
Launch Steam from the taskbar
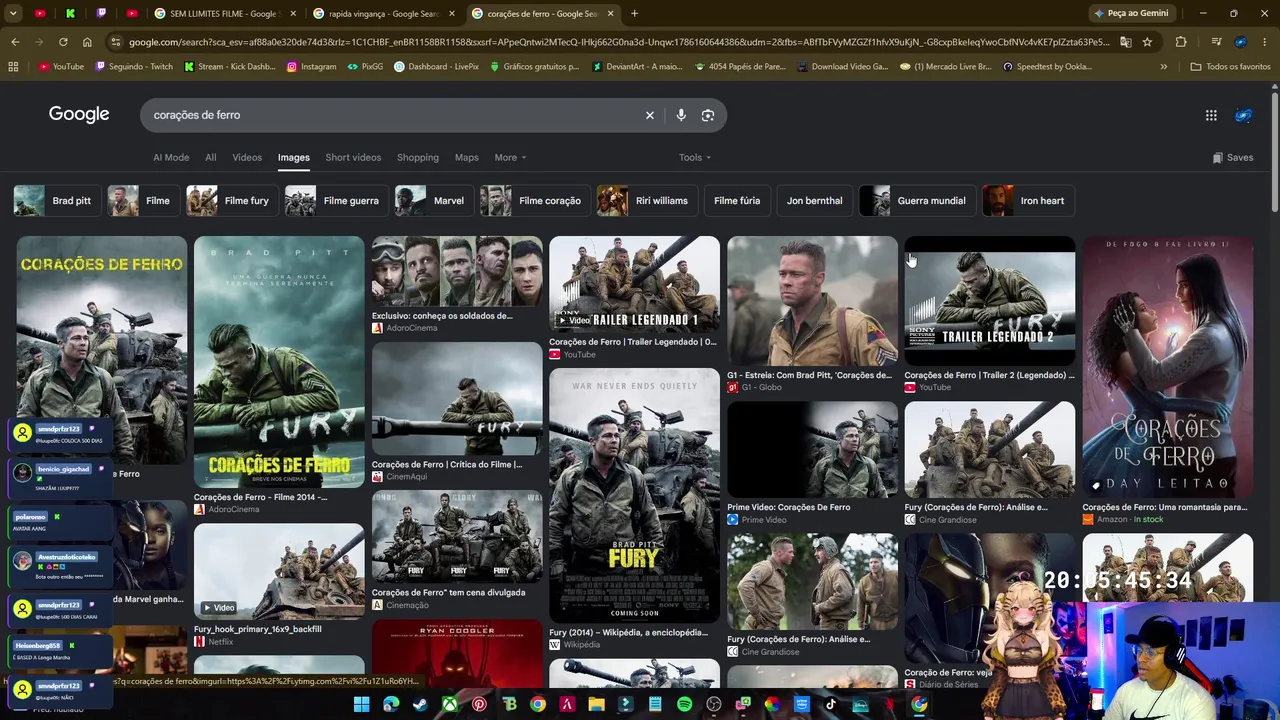(420, 704)
